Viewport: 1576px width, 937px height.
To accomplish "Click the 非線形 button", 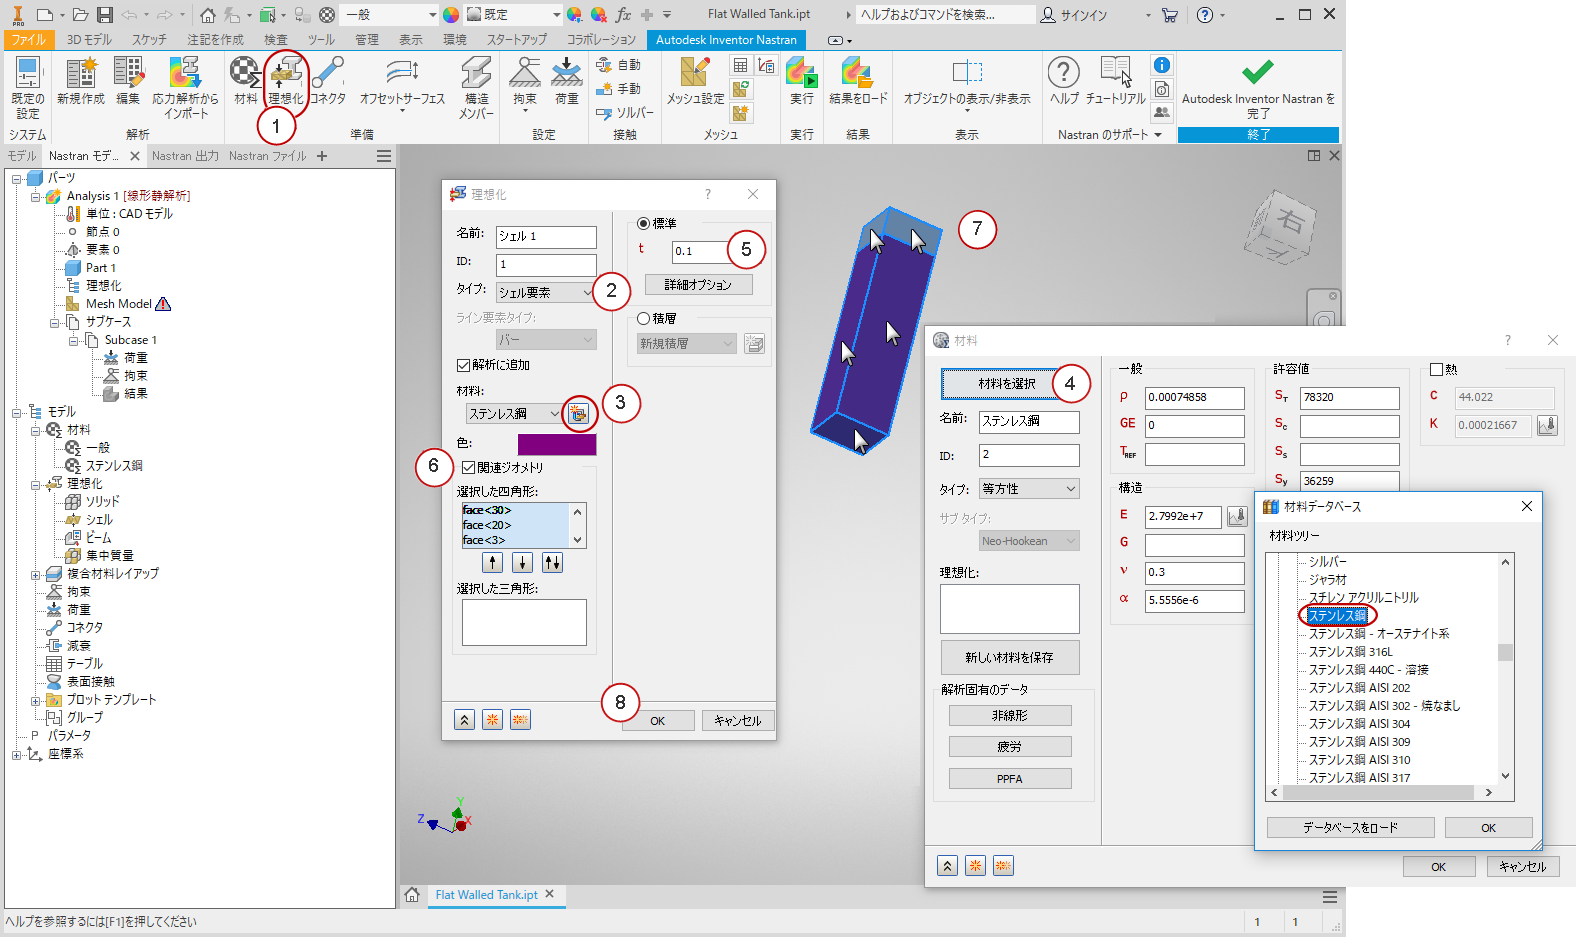I will click(1010, 716).
